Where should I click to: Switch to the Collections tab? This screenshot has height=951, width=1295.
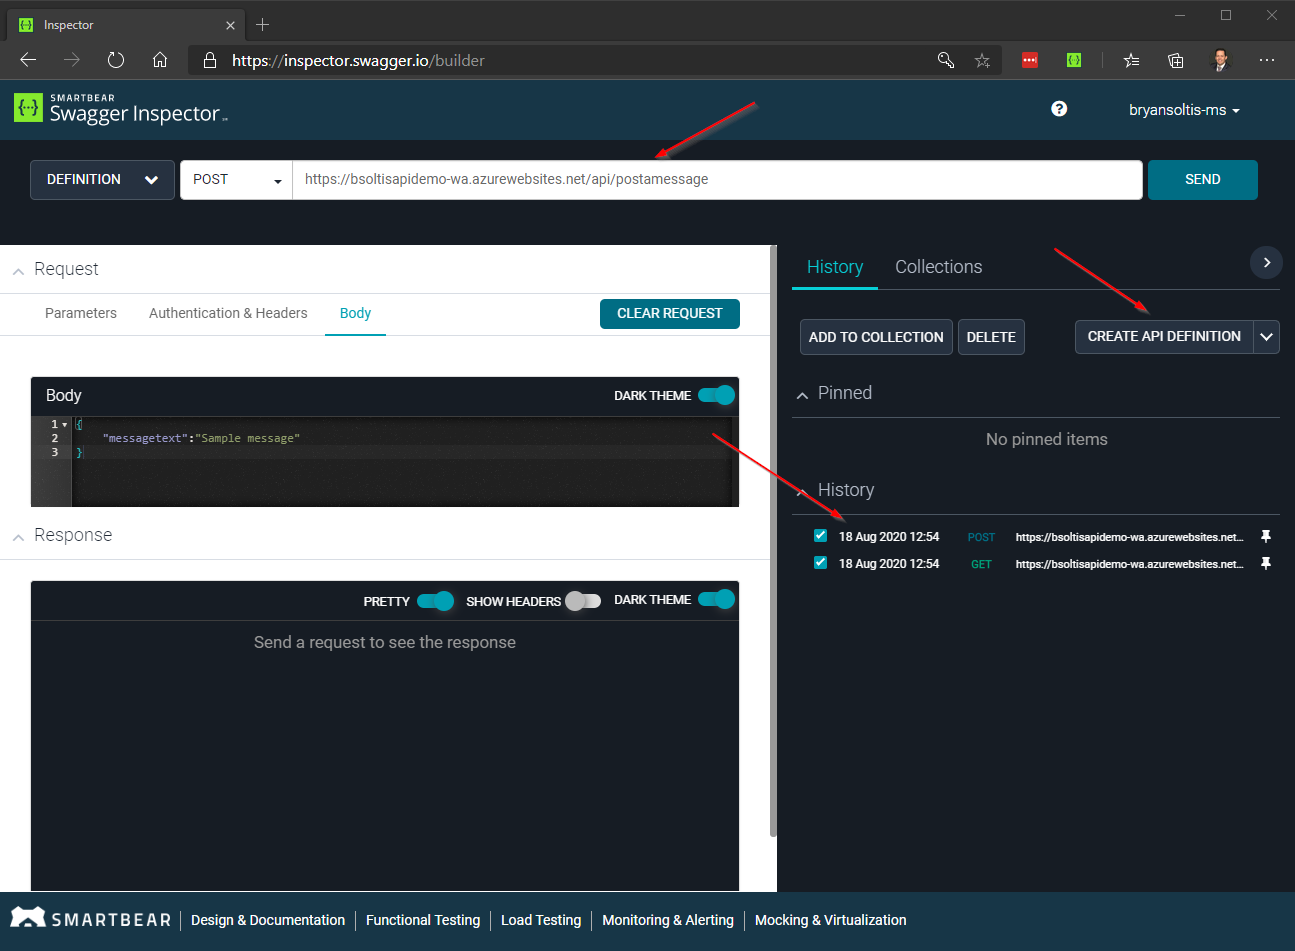(x=938, y=267)
